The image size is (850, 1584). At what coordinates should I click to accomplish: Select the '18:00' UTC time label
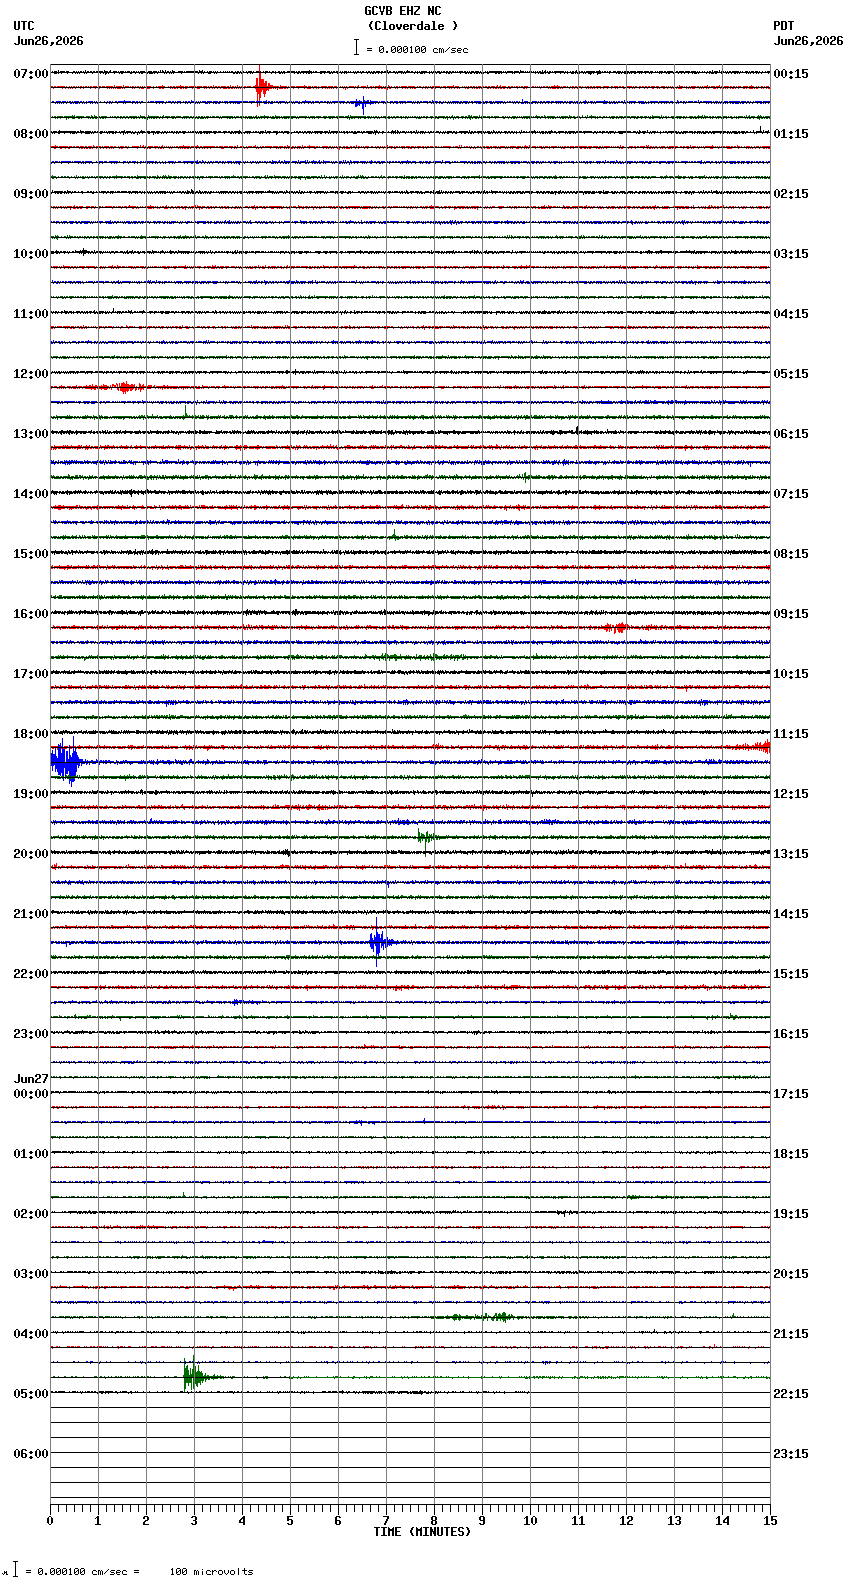(x=31, y=734)
